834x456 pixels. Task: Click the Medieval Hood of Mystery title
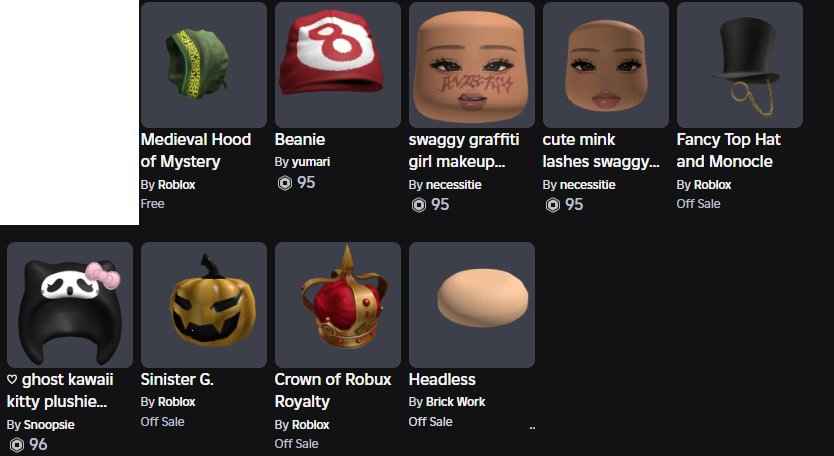point(196,150)
